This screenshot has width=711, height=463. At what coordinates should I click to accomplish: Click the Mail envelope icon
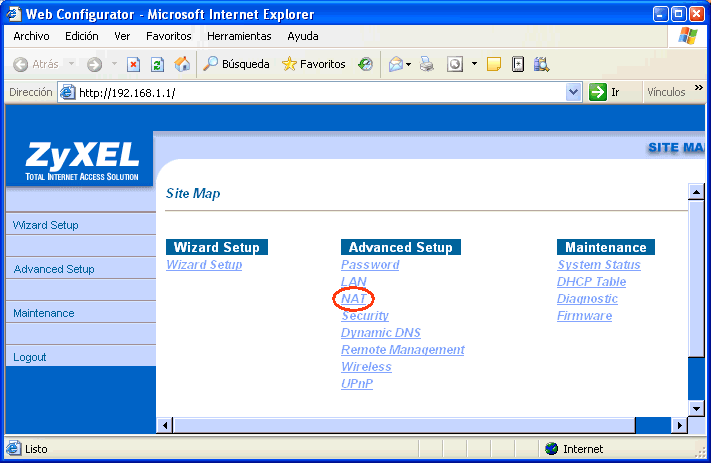(396, 64)
